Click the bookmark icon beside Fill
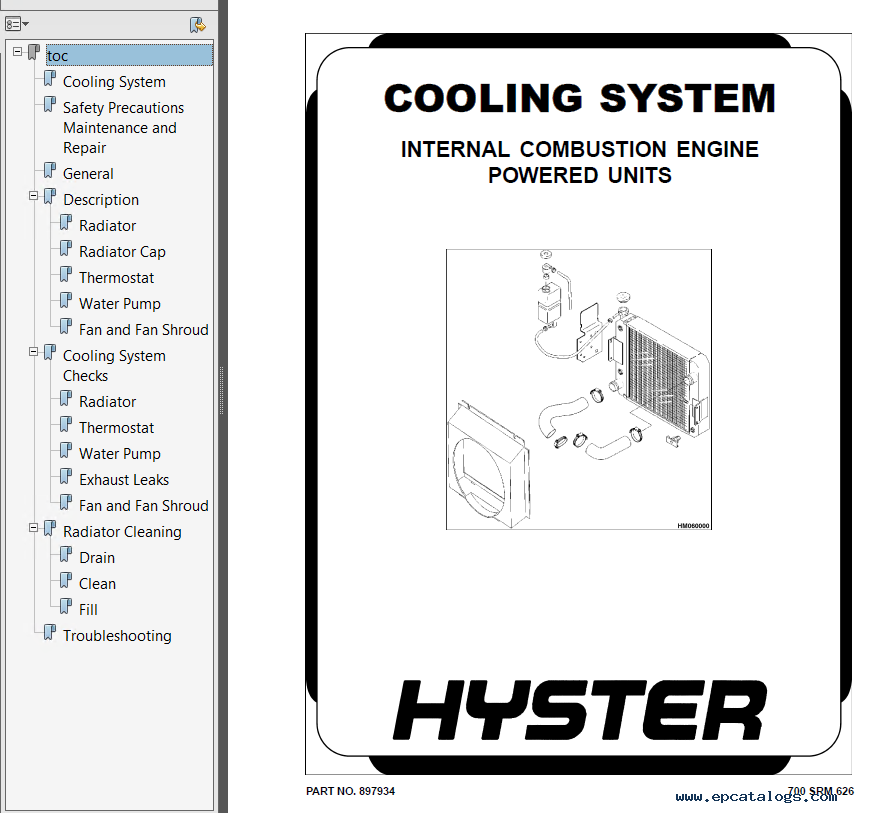The image size is (888, 813). [x=66, y=606]
